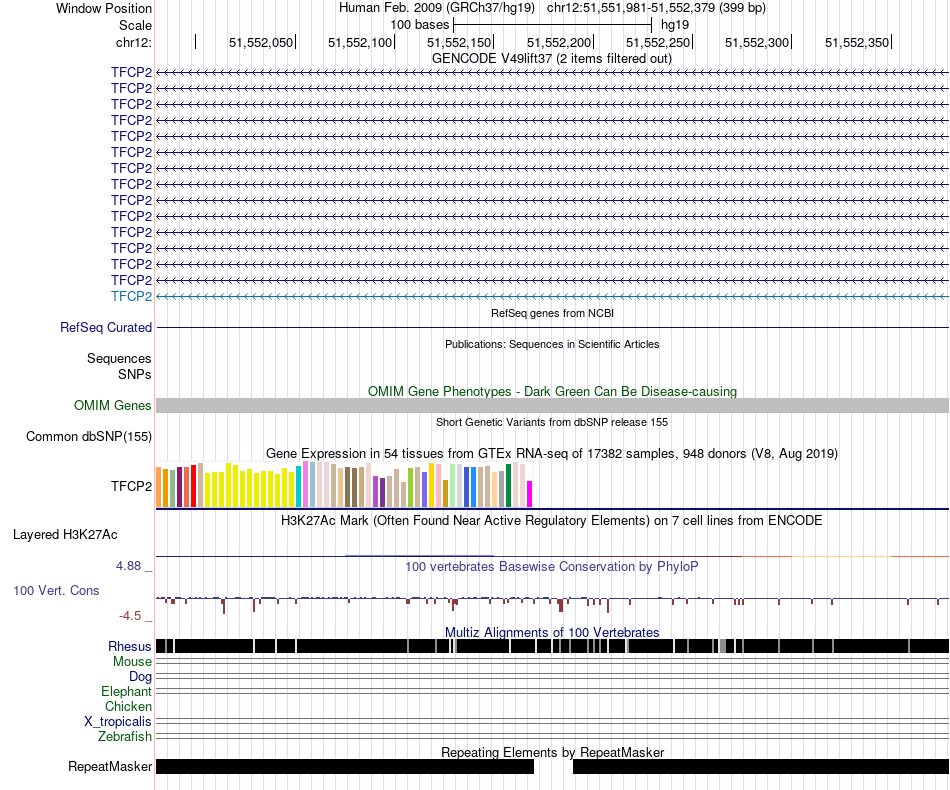Screen dimensions: 950x790
Task: Click the chr12: ruler label
Action: click(134, 42)
